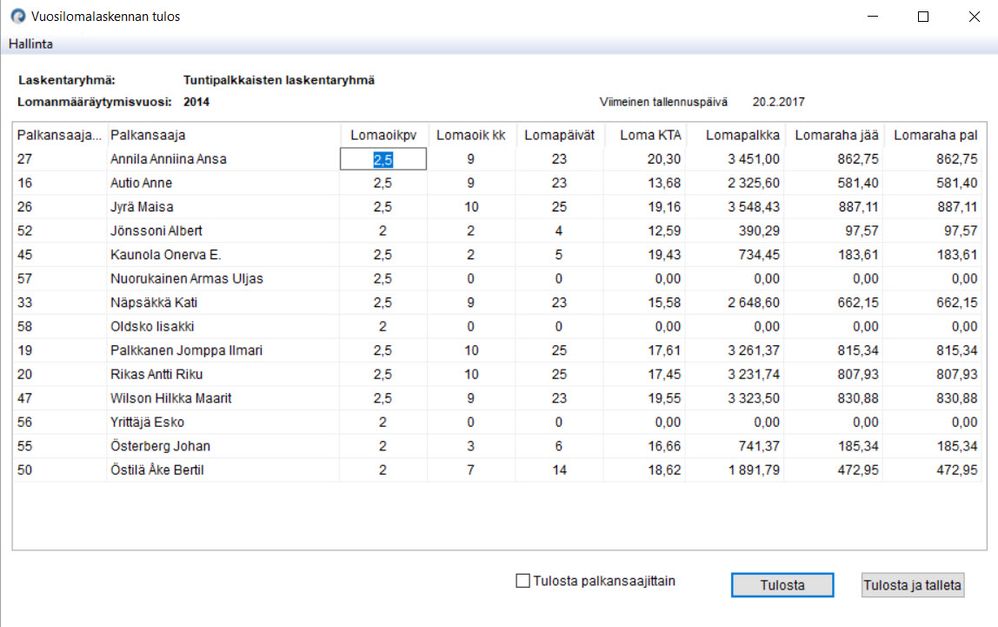Minimize the Vuosilomalaskennan tulos window
998x627 pixels.
[873, 16]
